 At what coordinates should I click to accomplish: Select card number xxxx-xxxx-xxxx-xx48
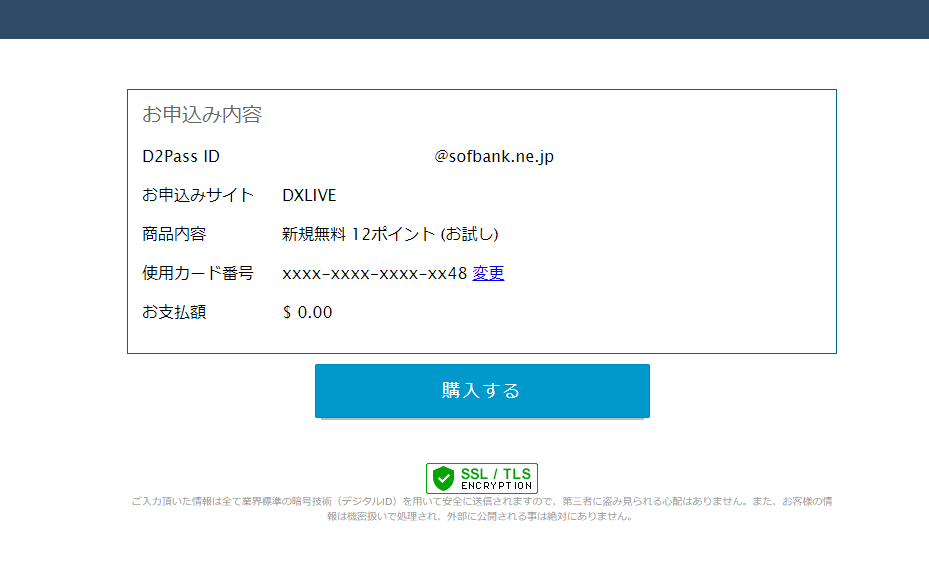point(374,273)
